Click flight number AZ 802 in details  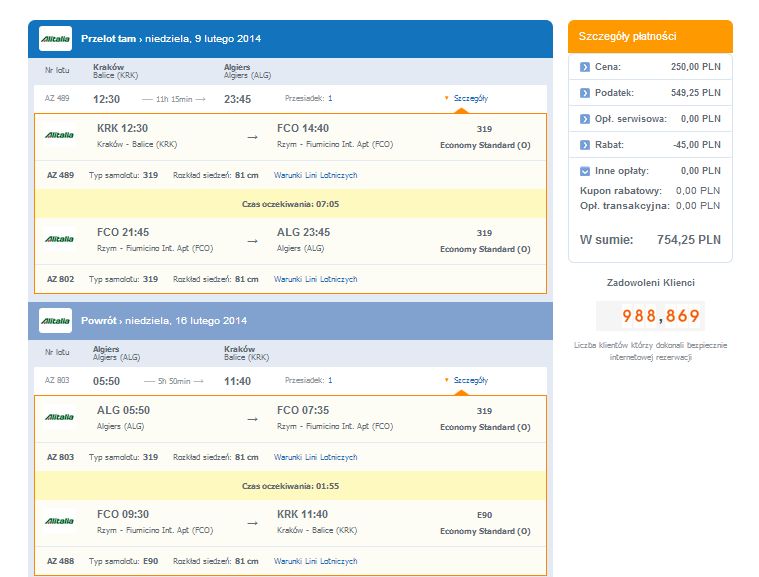tap(61, 279)
